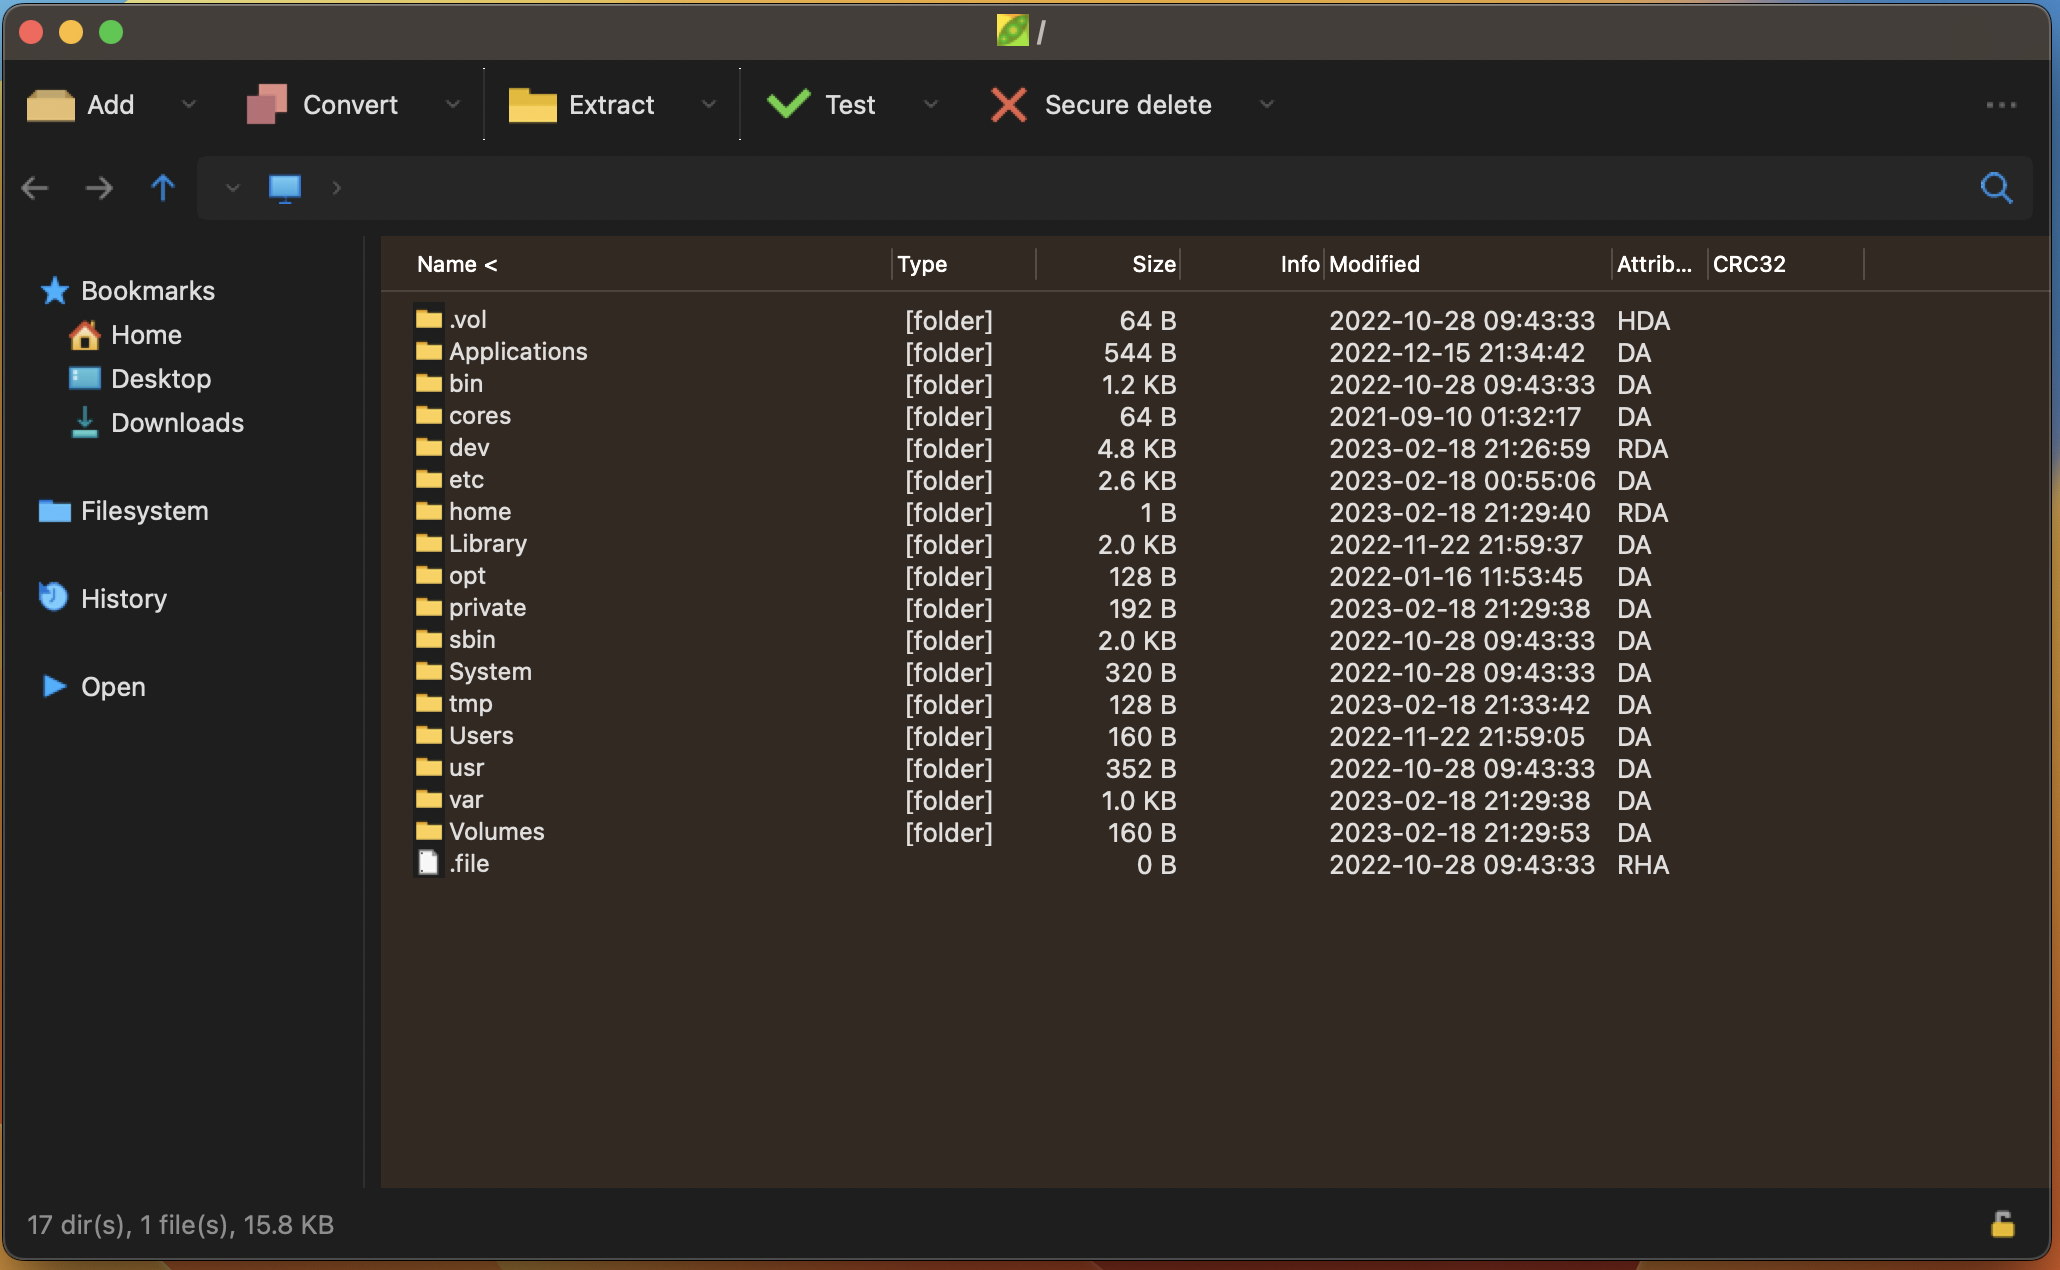Click the Extract folder icon
Screen dimensions: 2060x1270
[x=532, y=105]
